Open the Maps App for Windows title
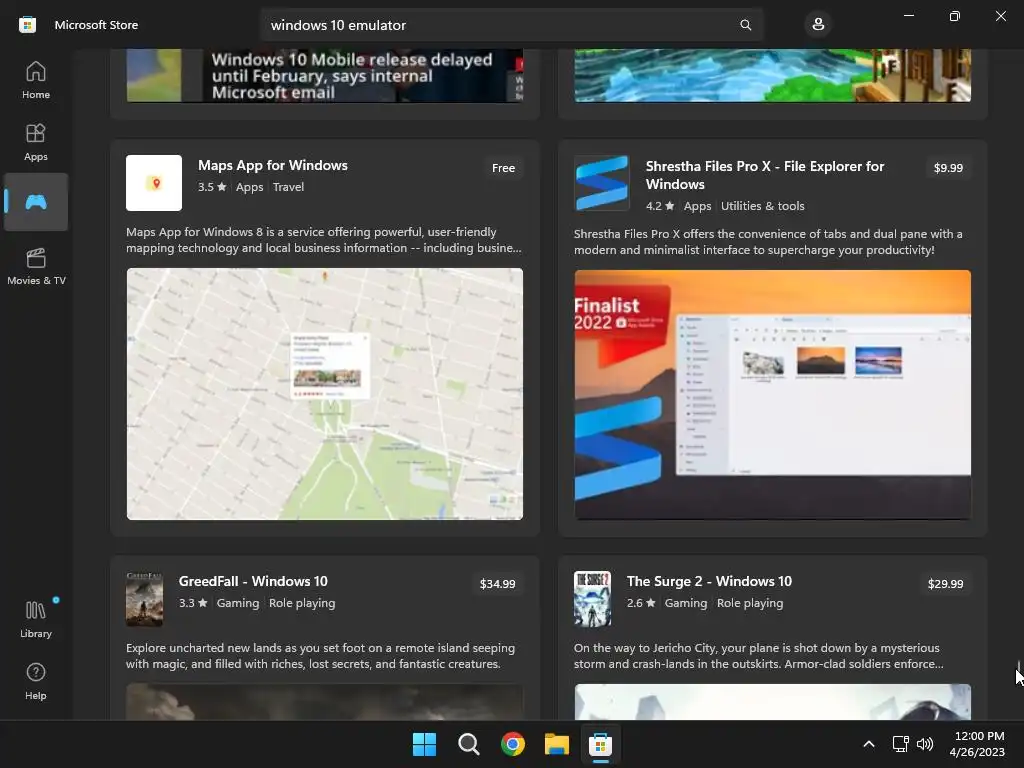Viewport: 1024px width, 768px height. [273, 165]
